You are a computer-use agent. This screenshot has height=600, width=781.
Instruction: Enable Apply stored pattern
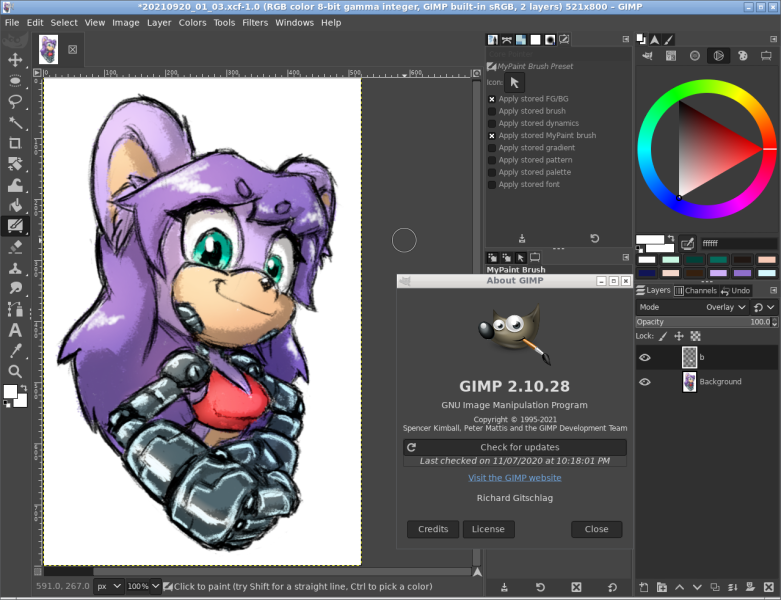(492, 160)
